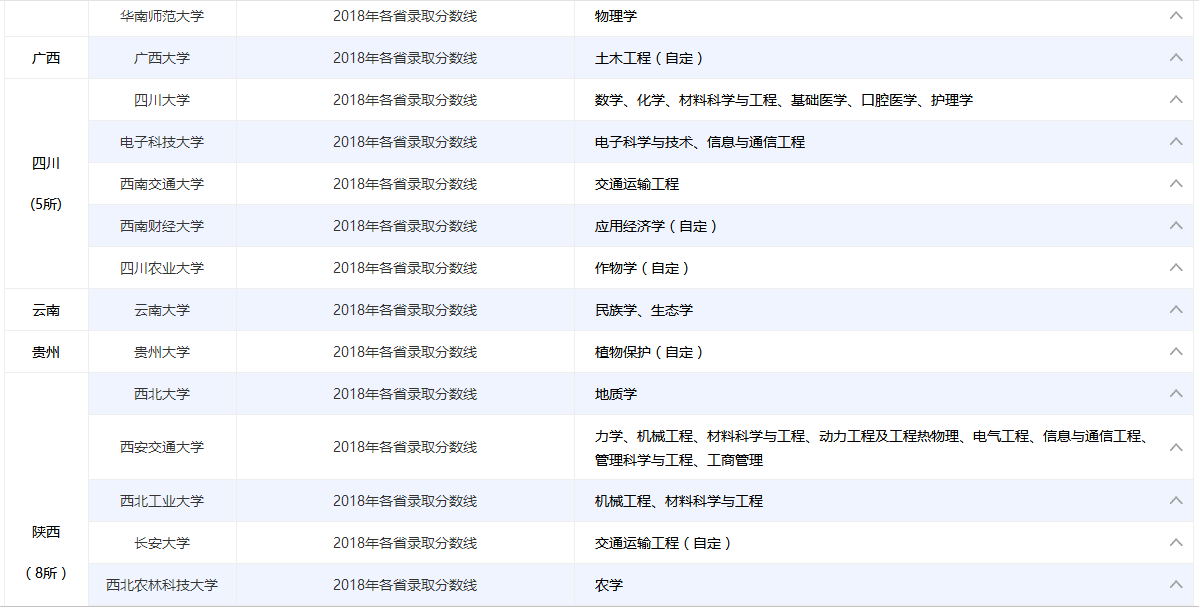This screenshot has width=1199, height=610.
Task: Open 广西大学 2018年各省录取分数线 link
Action: click(405, 58)
